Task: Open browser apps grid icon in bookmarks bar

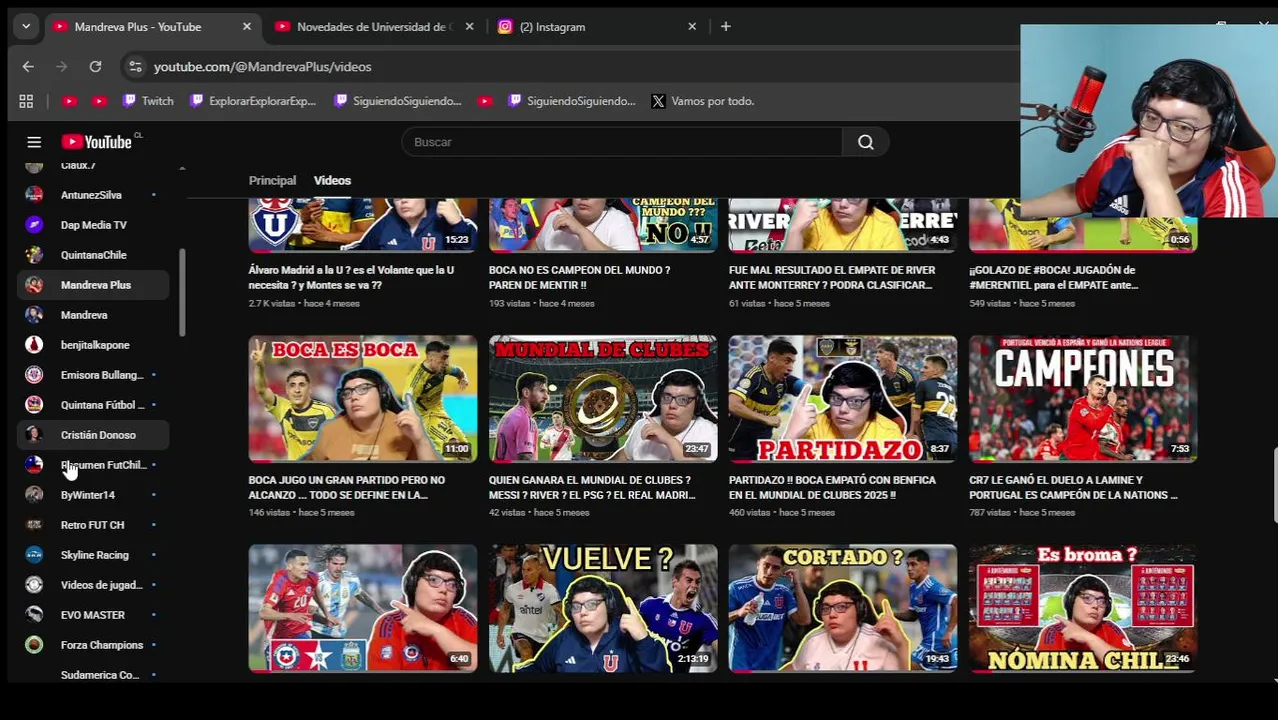Action: click(x=26, y=101)
